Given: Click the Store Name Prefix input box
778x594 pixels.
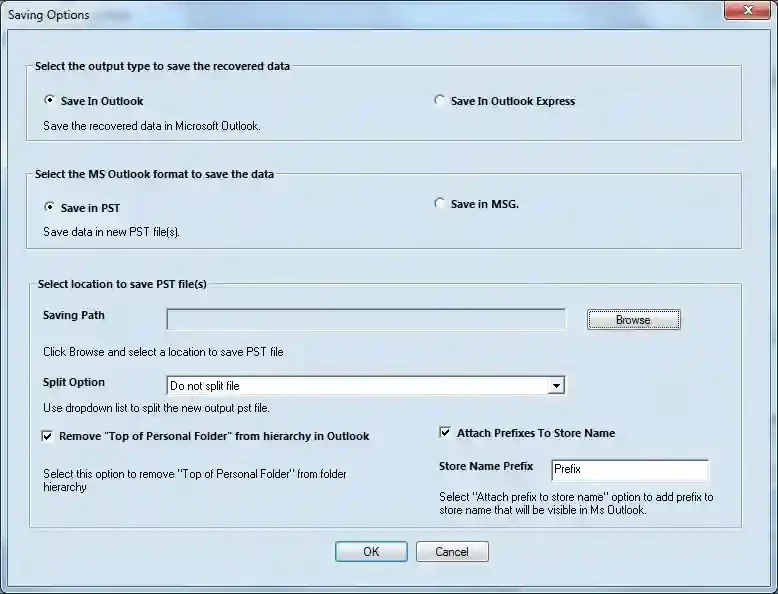Looking at the screenshot, I should tap(628, 469).
